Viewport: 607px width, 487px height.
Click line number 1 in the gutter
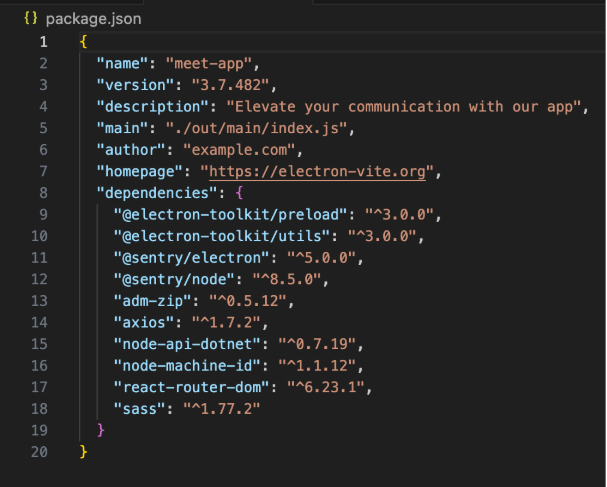tap(43, 42)
